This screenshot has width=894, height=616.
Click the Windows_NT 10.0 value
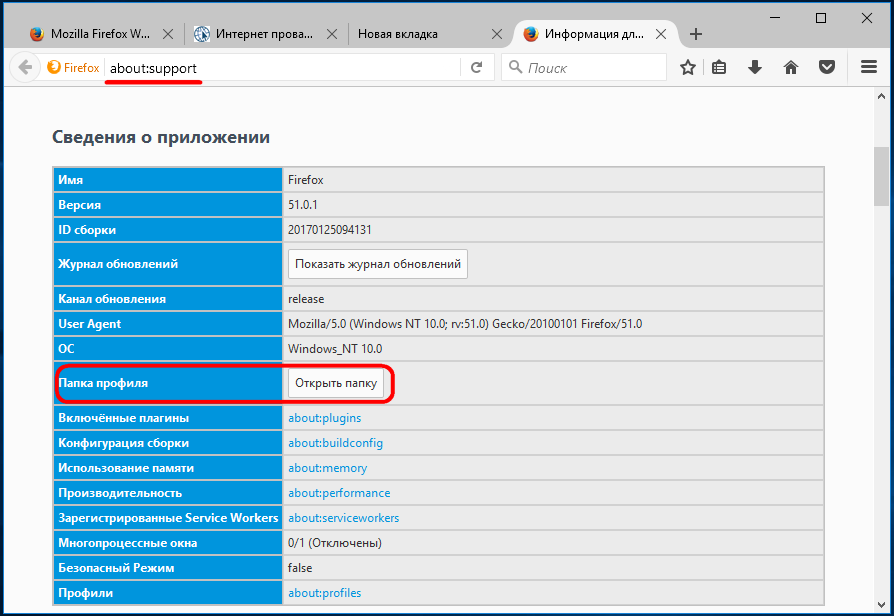coord(335,349)
